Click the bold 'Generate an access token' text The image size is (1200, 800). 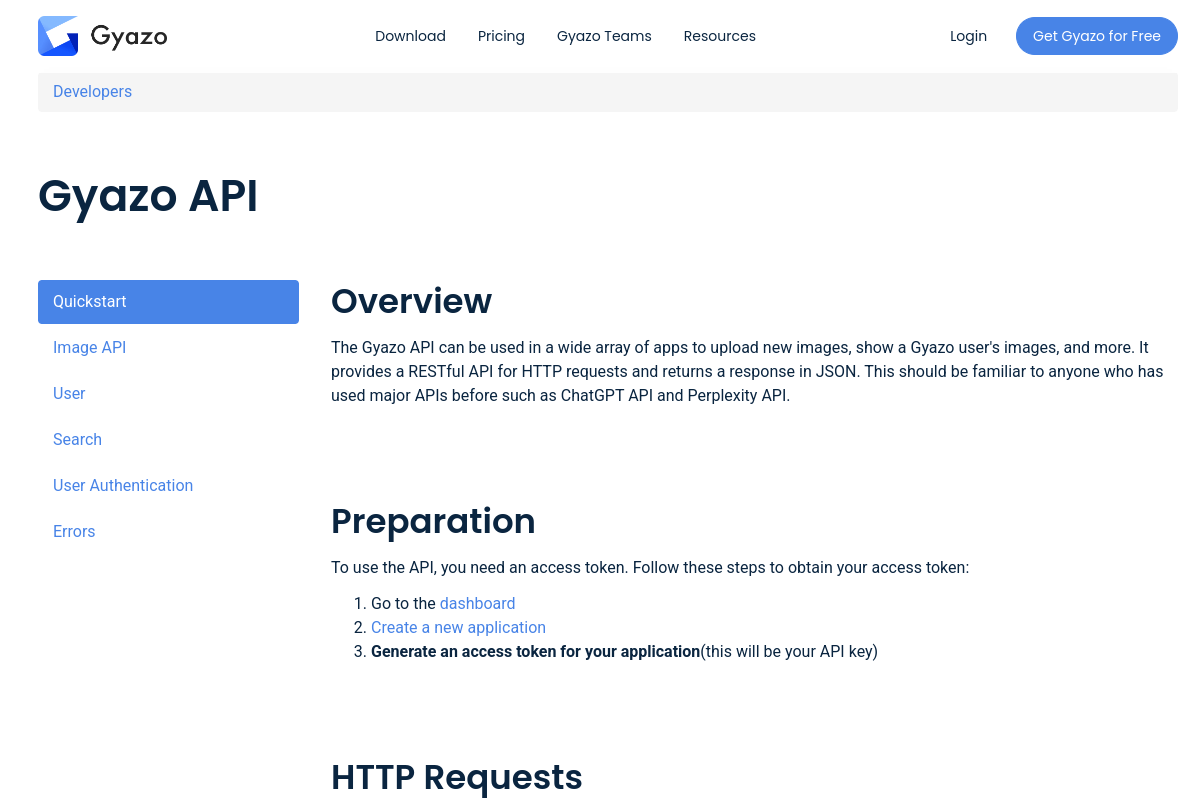coord(535,652)
